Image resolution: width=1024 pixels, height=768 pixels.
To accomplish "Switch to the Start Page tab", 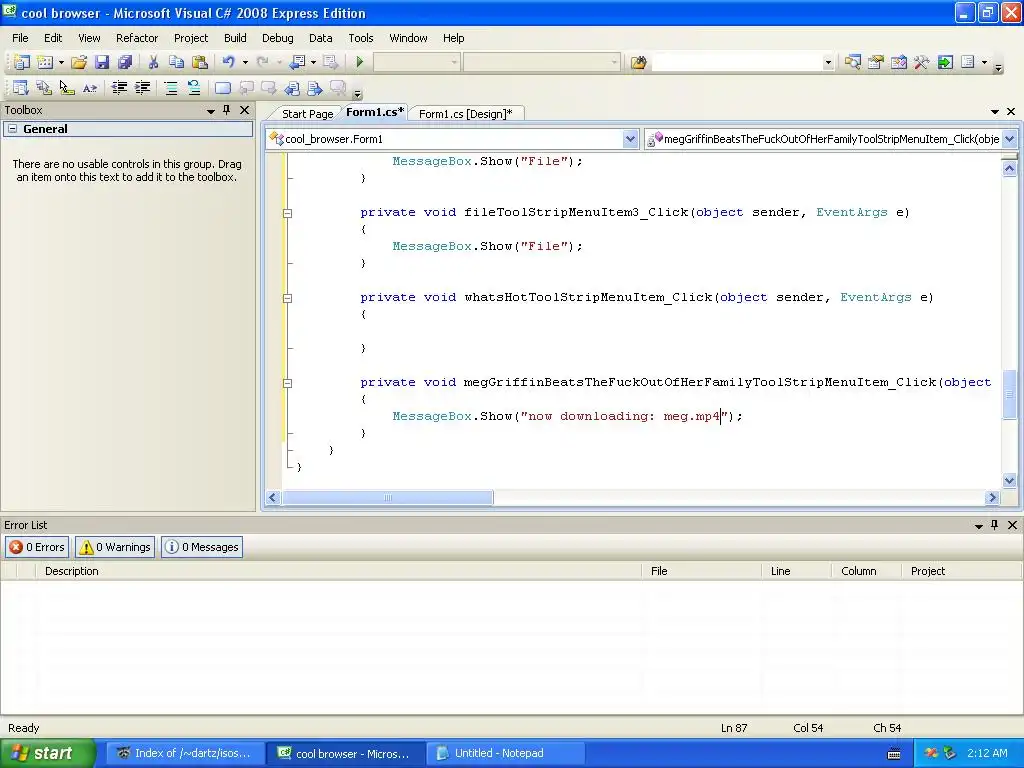I will pyautogui.click(x=307, y=114).
